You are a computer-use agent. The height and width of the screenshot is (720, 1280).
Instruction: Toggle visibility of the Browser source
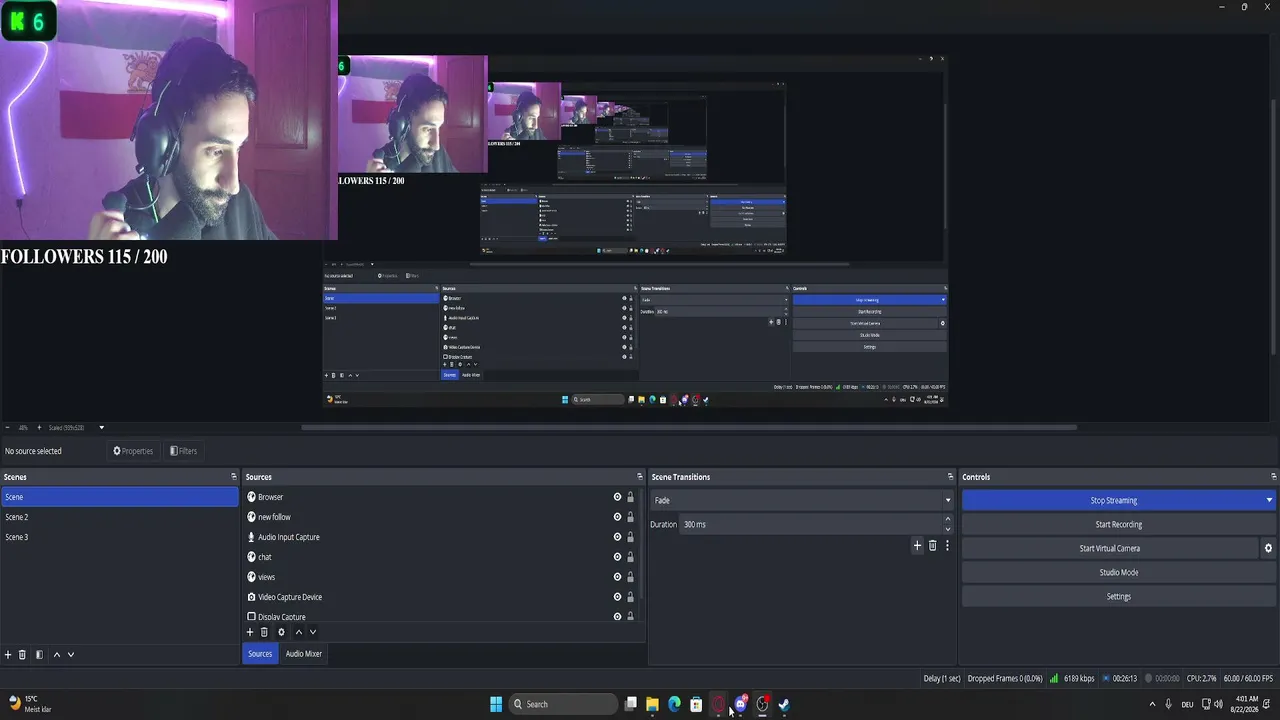[x=617, y=497]
